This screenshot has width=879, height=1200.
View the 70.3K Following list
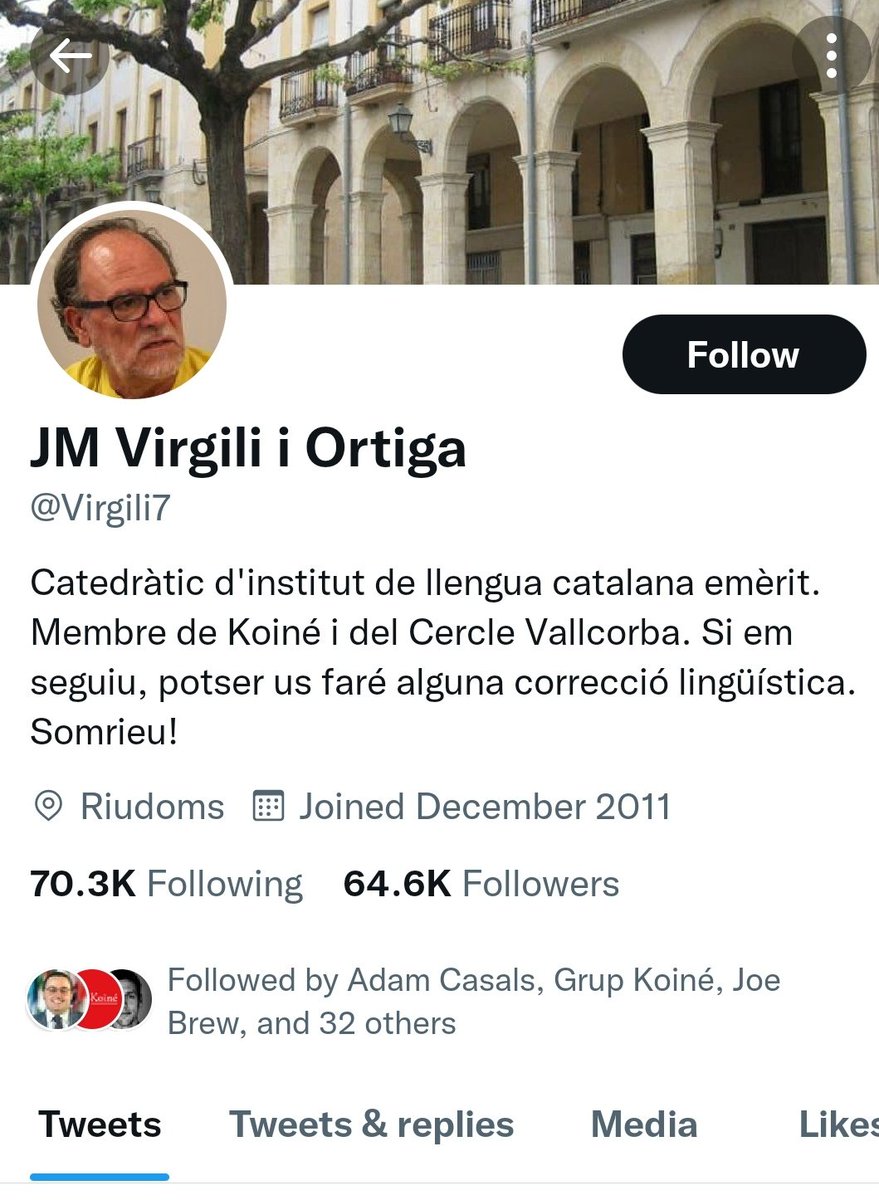coord(166,884)
